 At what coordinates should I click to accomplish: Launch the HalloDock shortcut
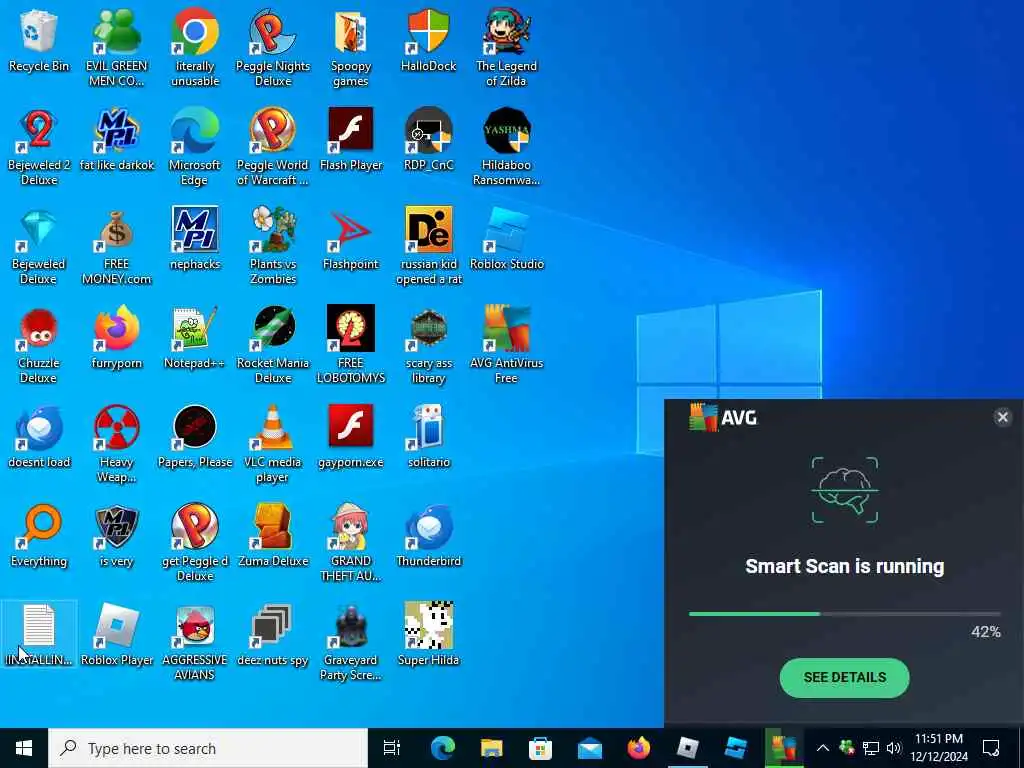coord(428,39)
